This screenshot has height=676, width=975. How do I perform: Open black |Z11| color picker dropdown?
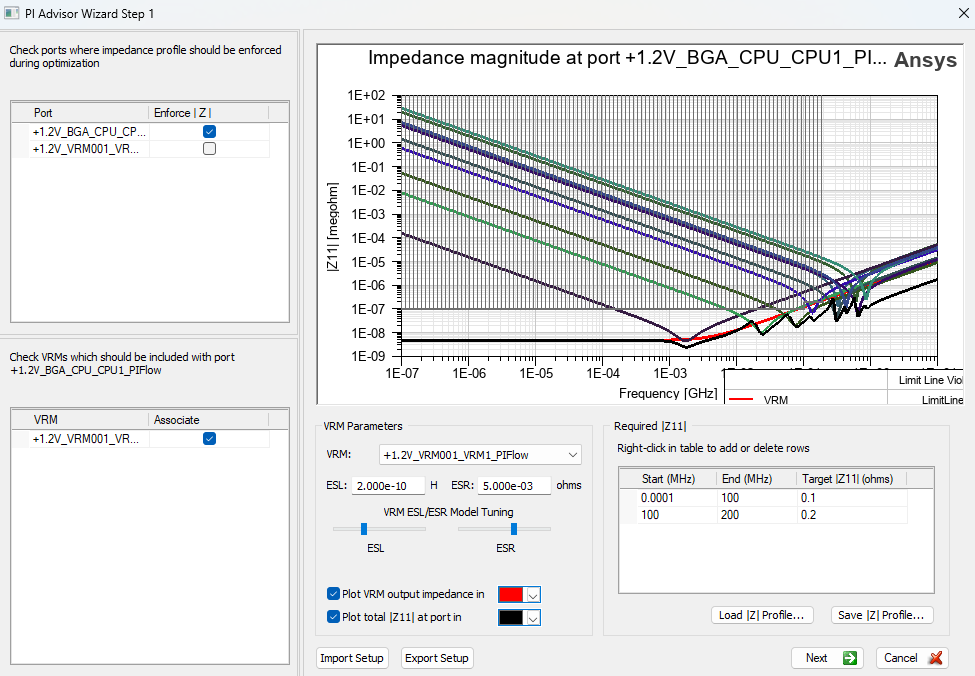click(x=532, y=618)
